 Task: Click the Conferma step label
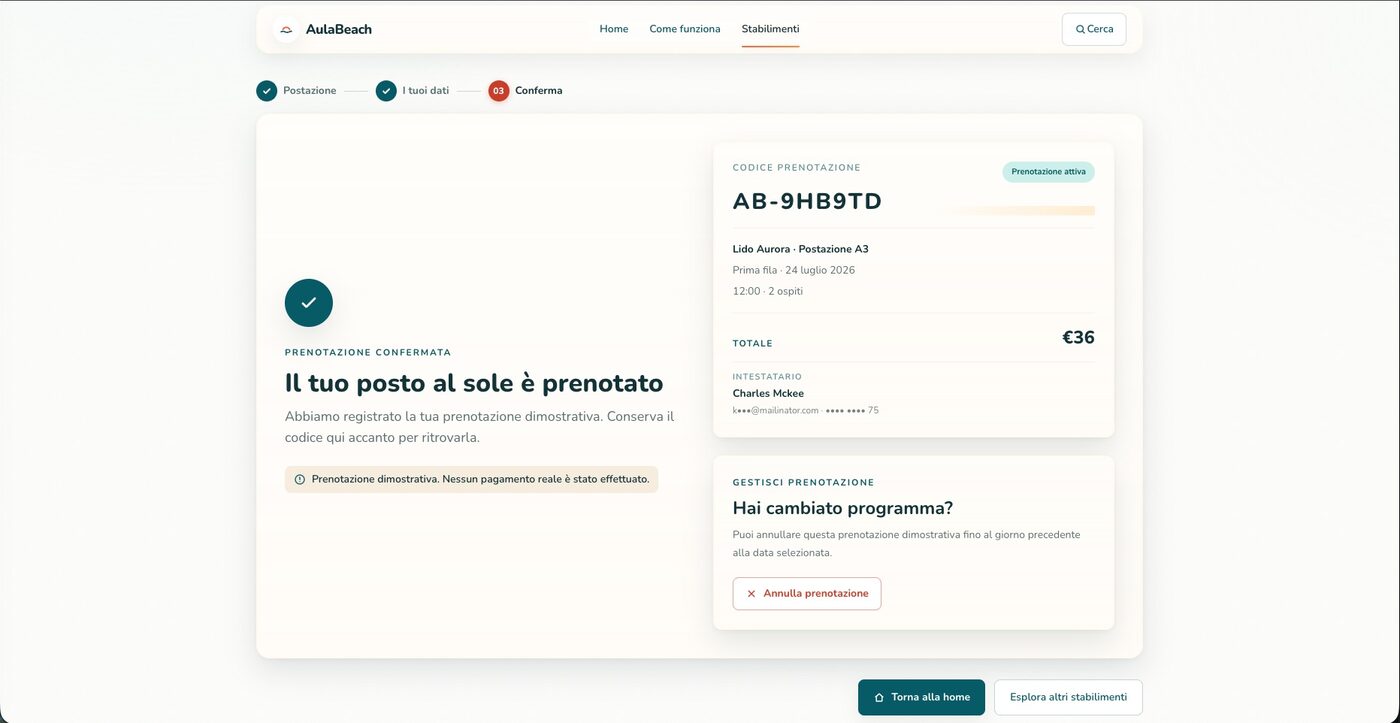tap(539, 91)
